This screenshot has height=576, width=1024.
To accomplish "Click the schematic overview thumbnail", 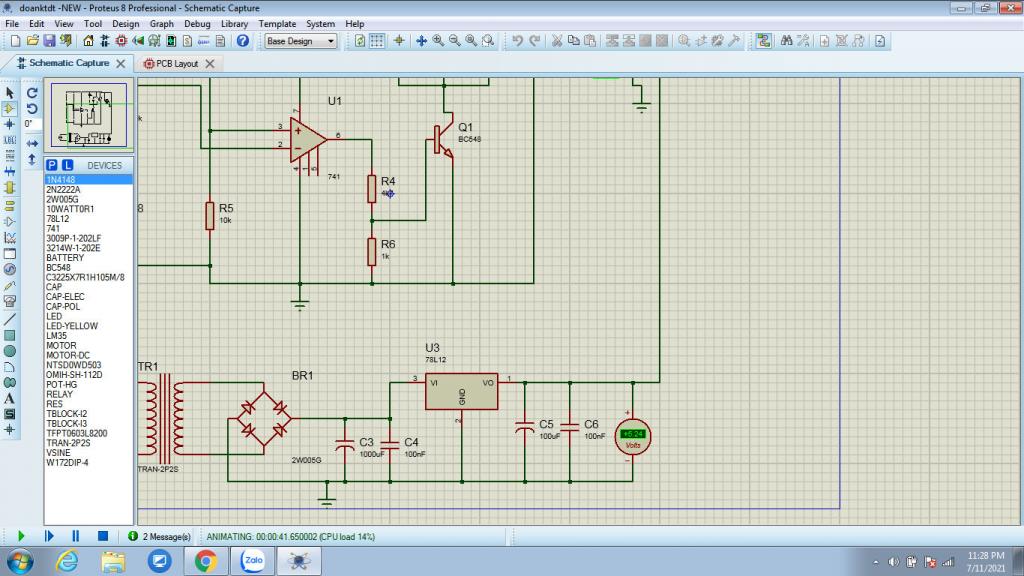I will [89, 115].
